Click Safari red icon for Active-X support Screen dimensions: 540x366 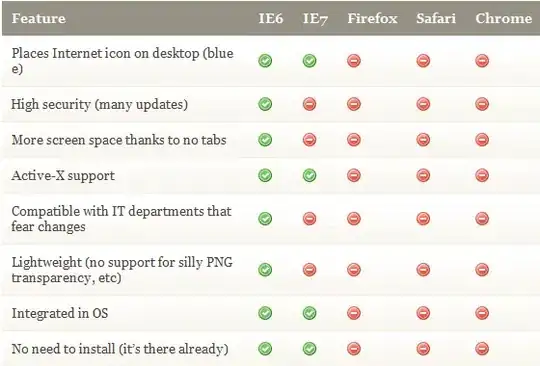(423, 175)
